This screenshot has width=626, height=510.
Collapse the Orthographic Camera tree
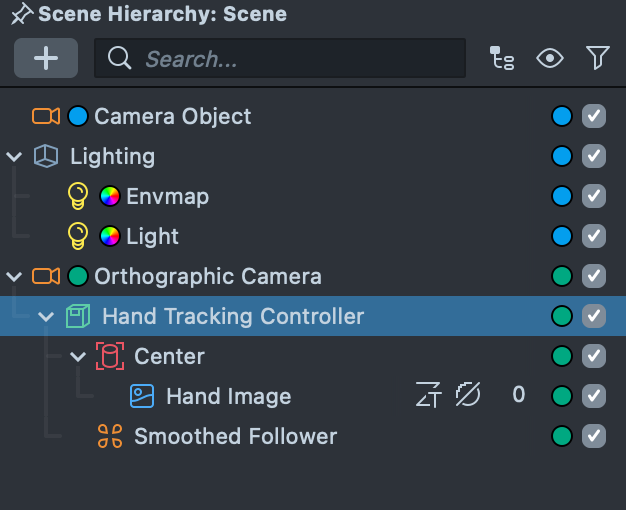click(x=14, y=276)
